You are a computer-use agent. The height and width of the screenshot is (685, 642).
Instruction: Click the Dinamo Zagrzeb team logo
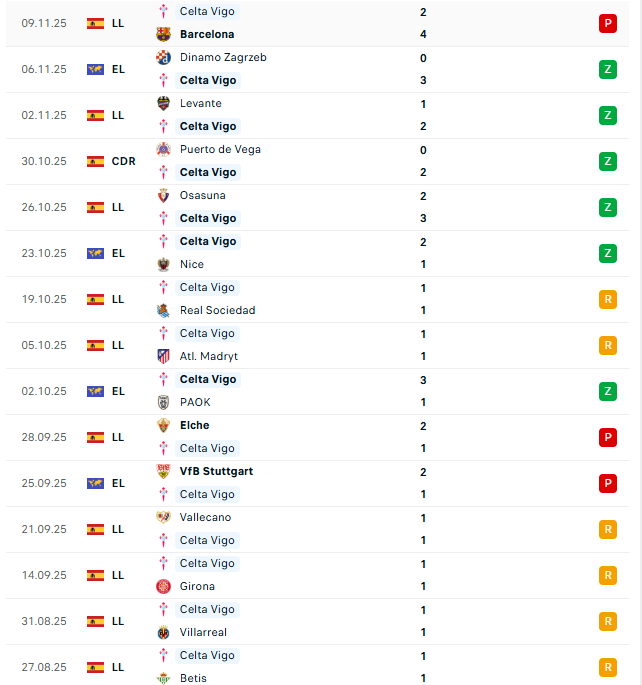[164, 57]
